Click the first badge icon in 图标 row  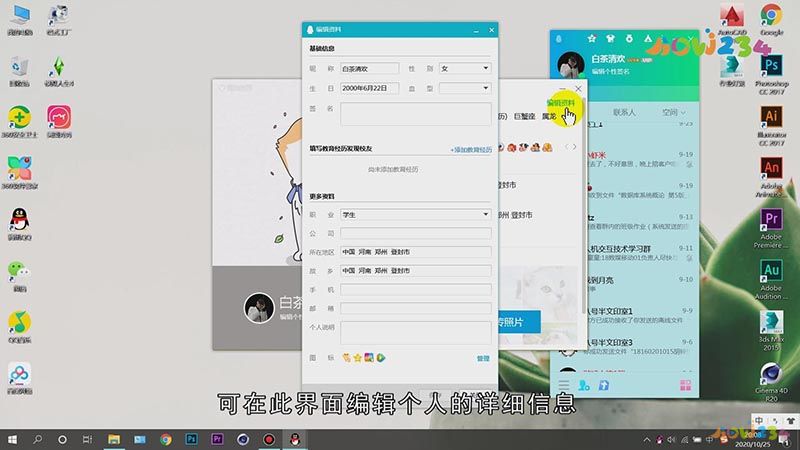point(346,358)
